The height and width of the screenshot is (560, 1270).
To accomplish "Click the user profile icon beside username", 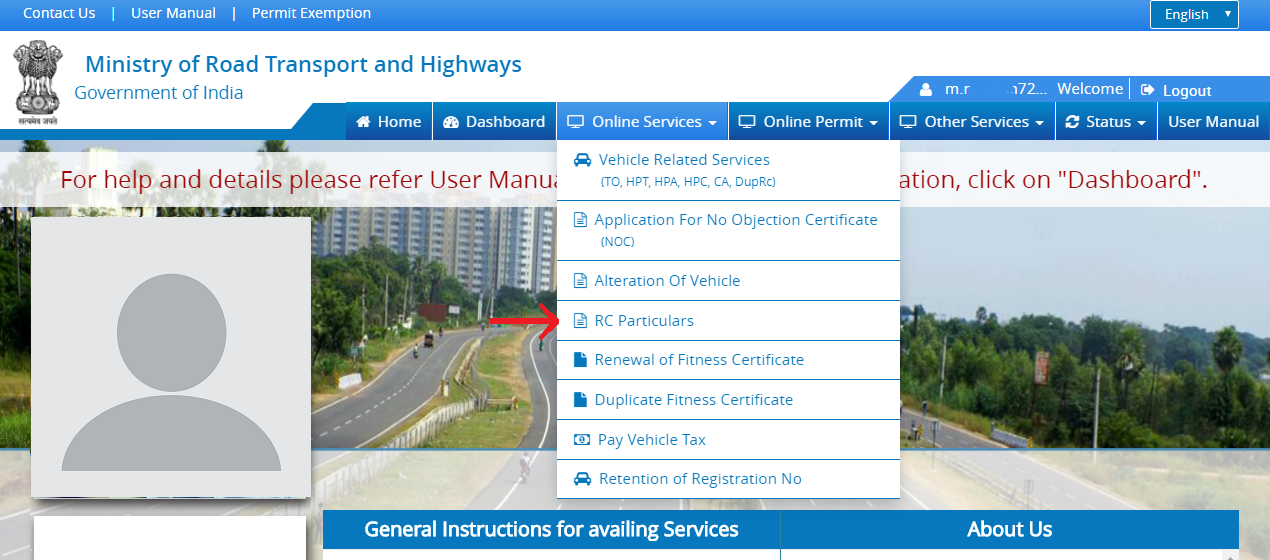I will pos(926,89).
